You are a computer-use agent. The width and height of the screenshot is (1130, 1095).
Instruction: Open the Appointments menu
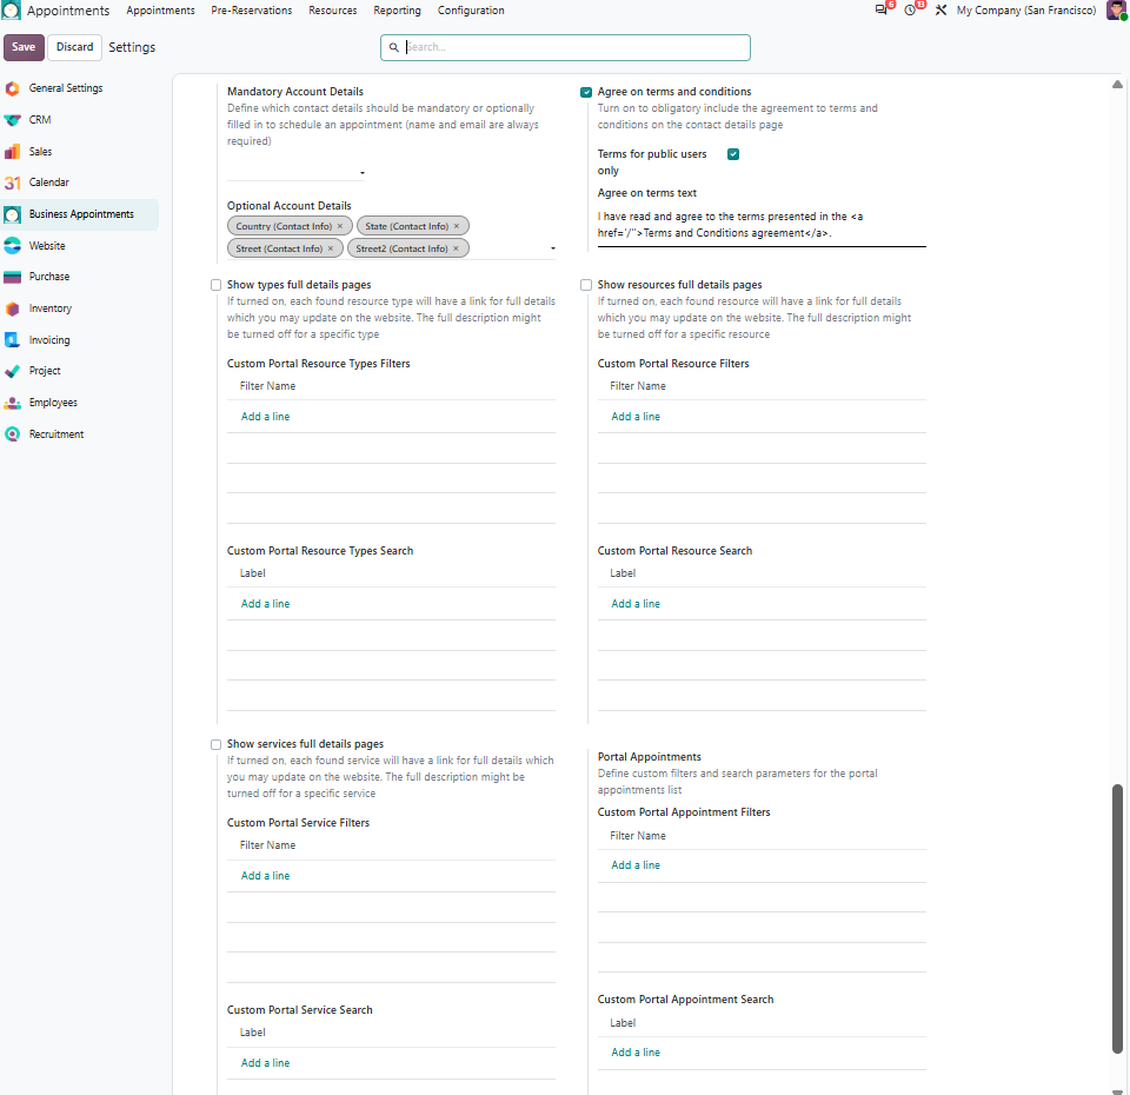[x=160, y=10]
